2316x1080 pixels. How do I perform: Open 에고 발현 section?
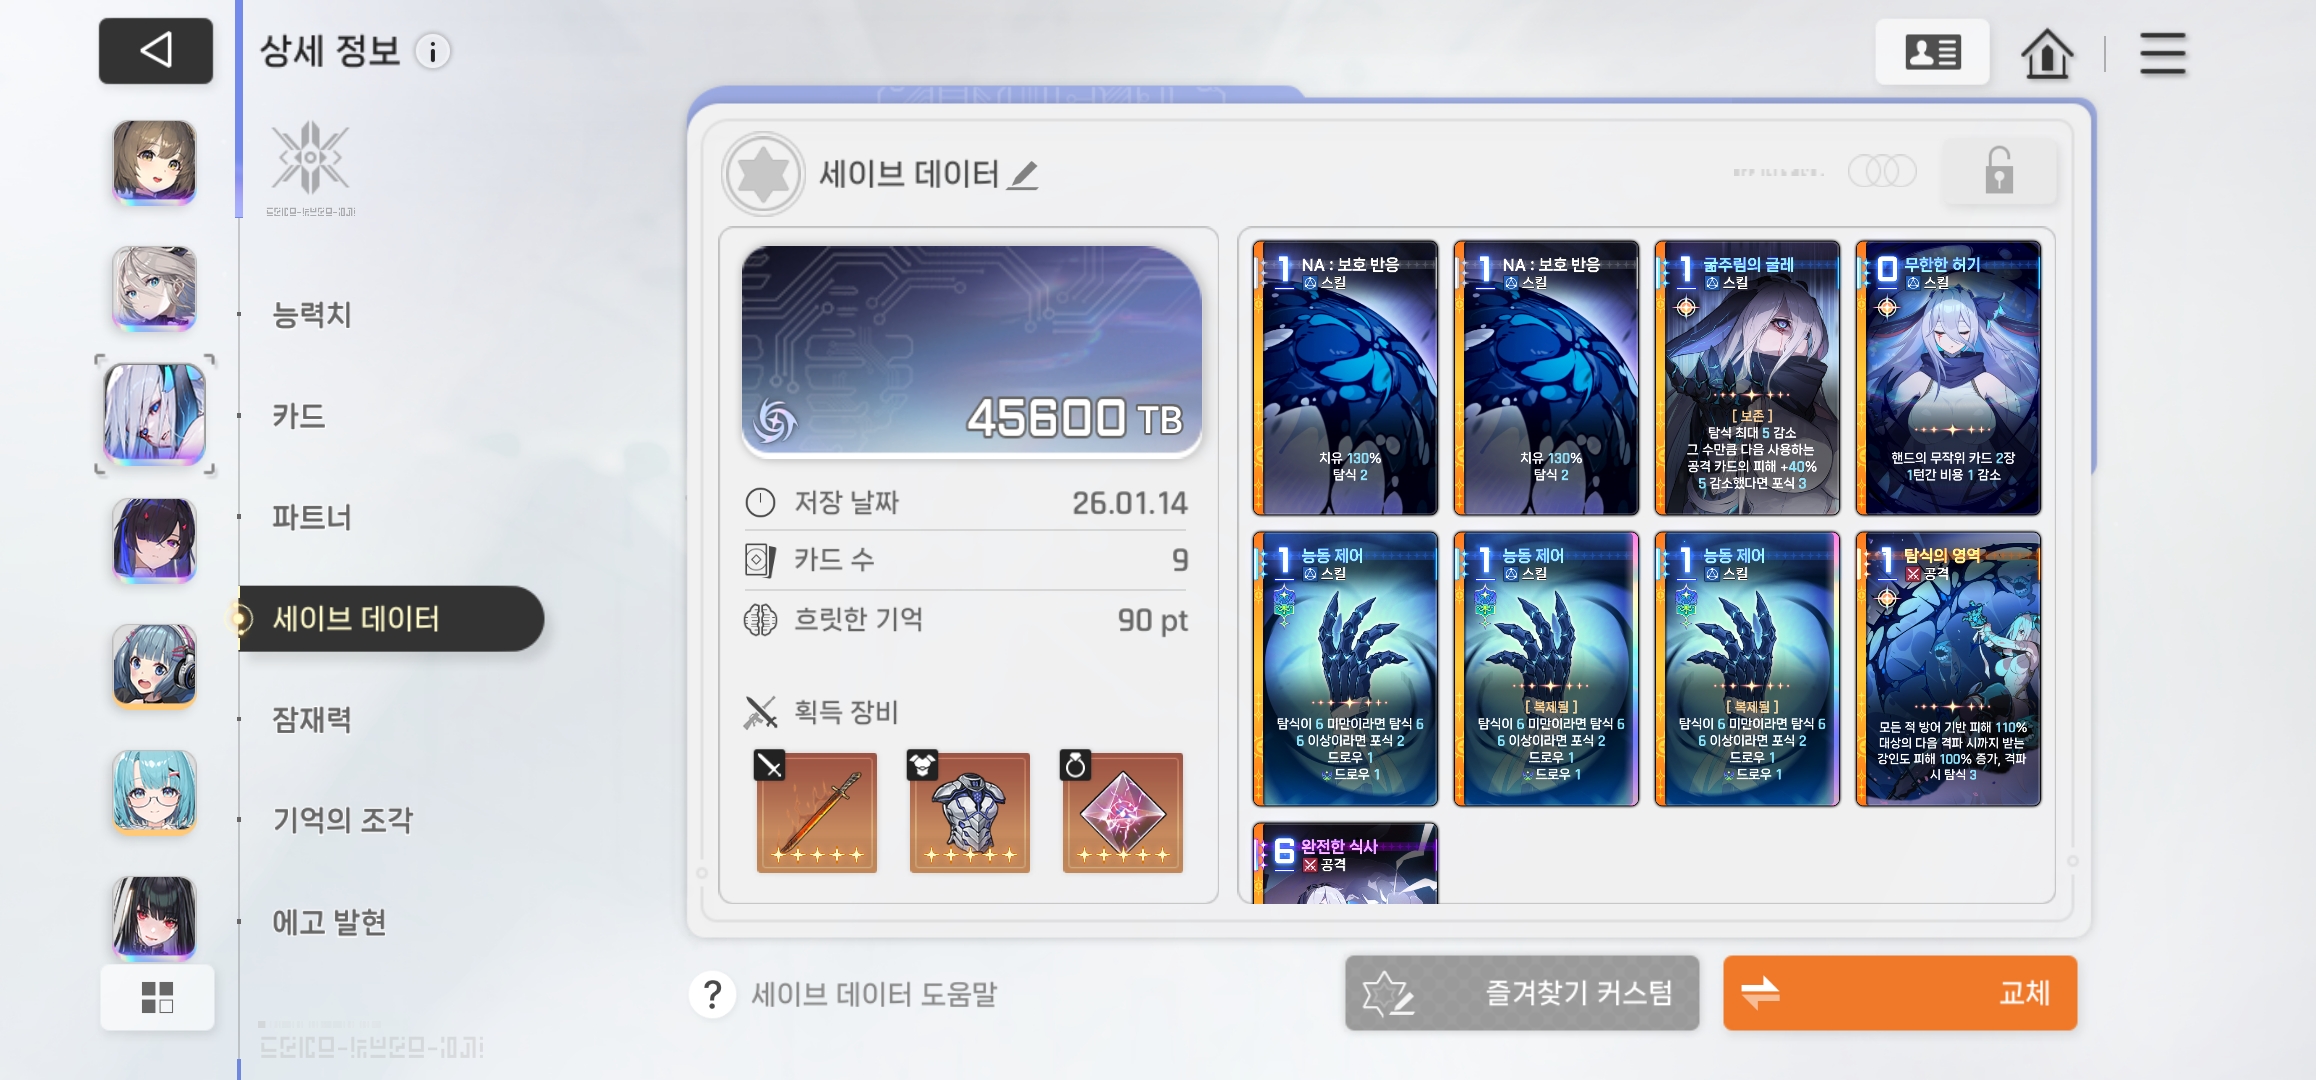pos(329,921)
